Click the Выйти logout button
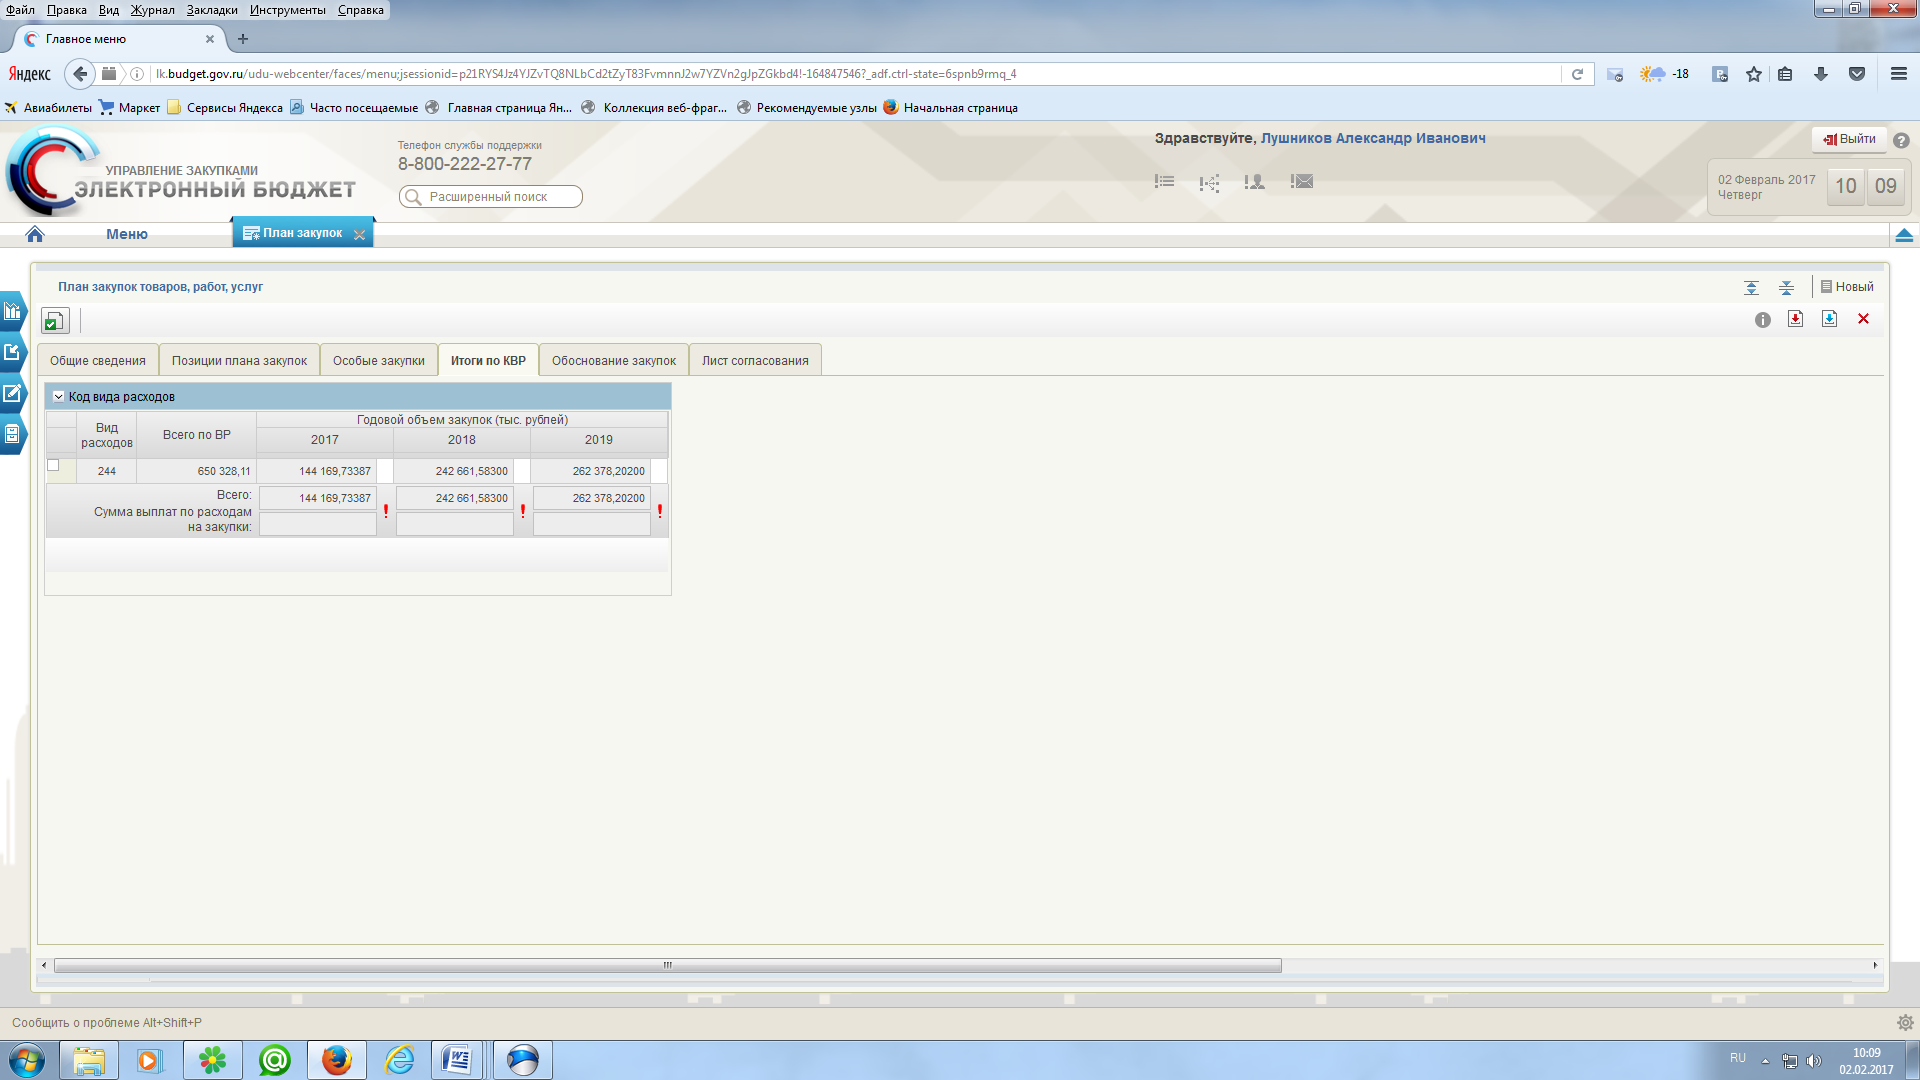This screenshot has width=1920, height=1080. coord(1849,139)
